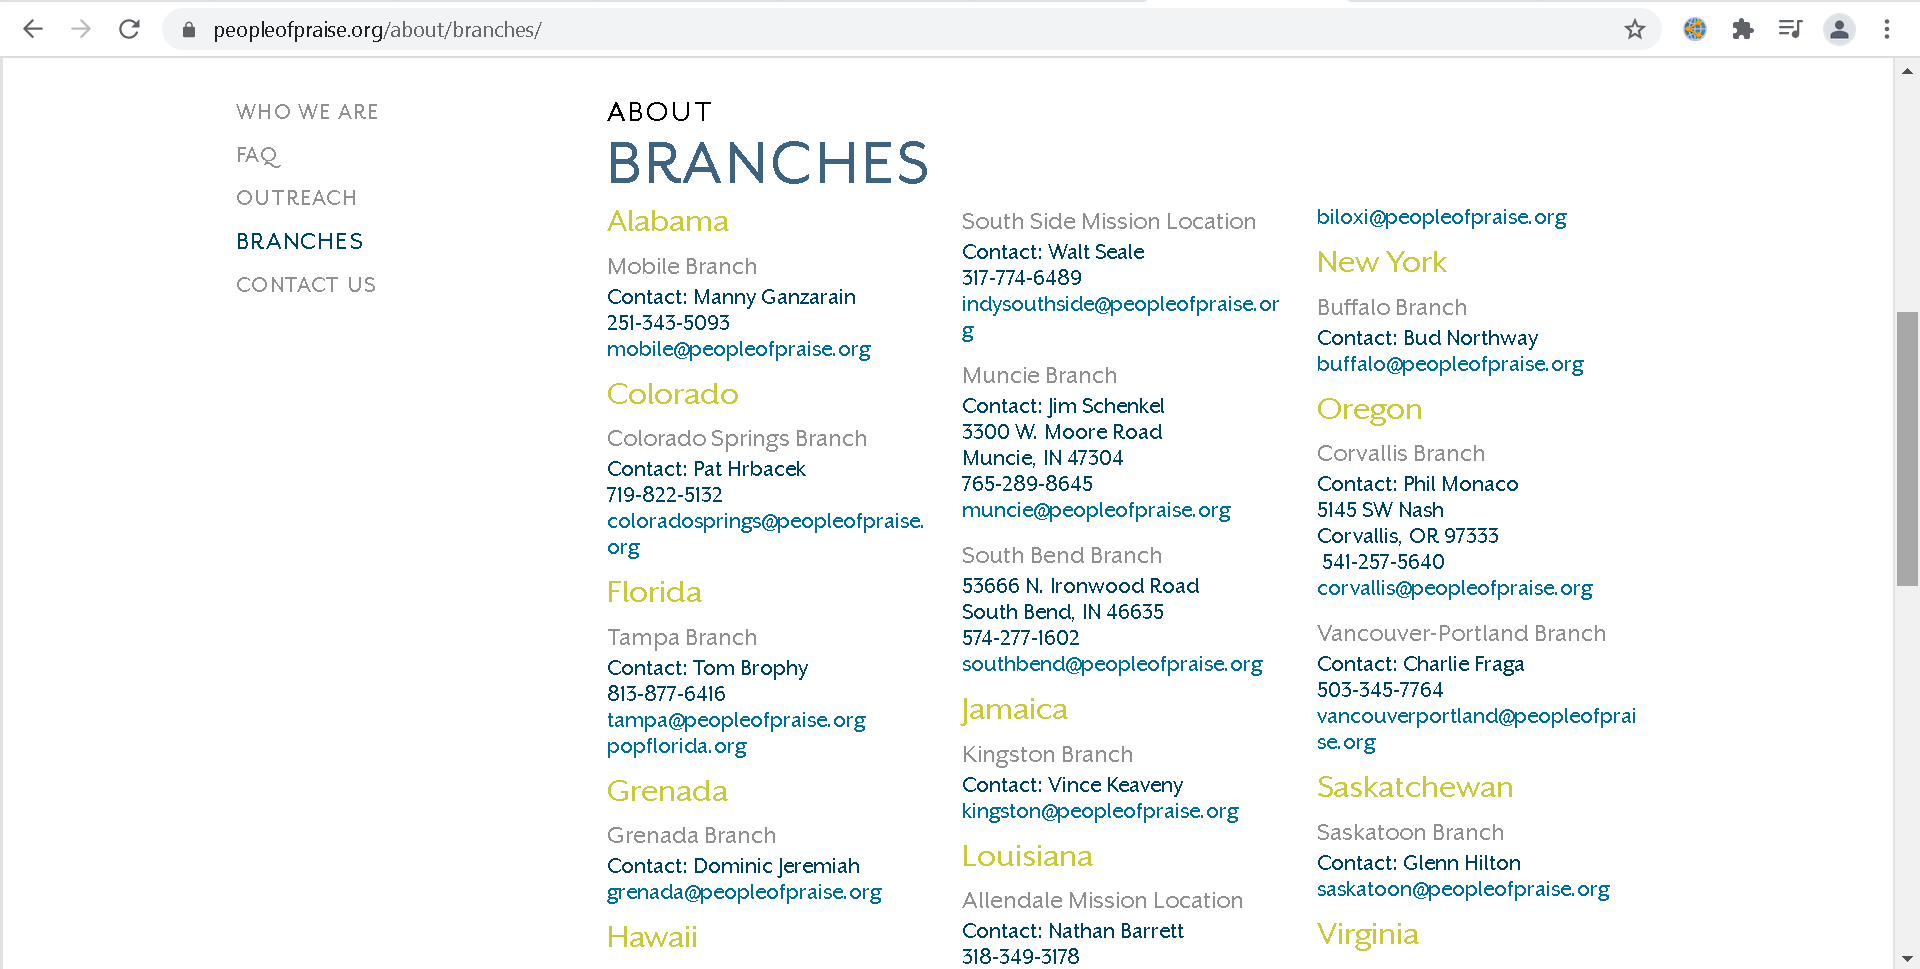1920x969 pixels.
Task: Open the Extensions puzzle menu
Action: 1743,30
